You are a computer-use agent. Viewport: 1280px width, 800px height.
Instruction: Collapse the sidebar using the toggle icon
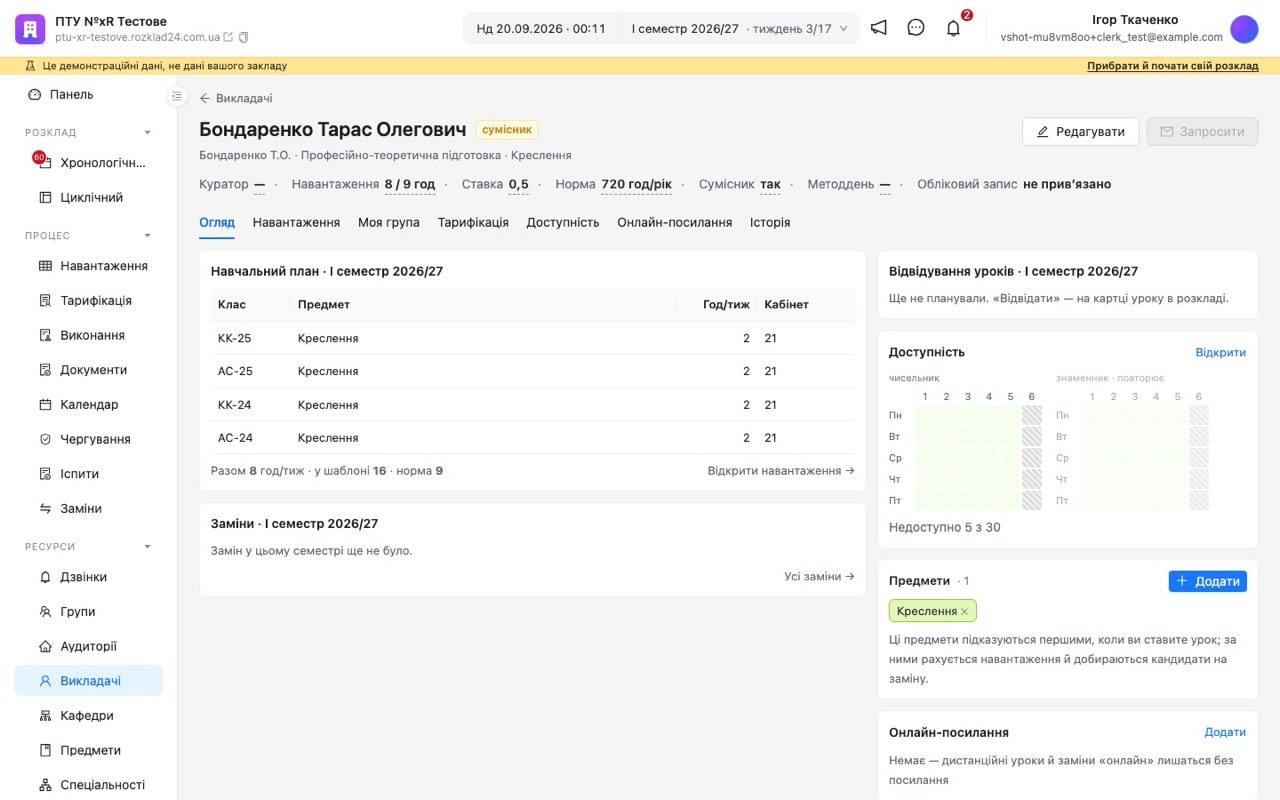(177, 96)
